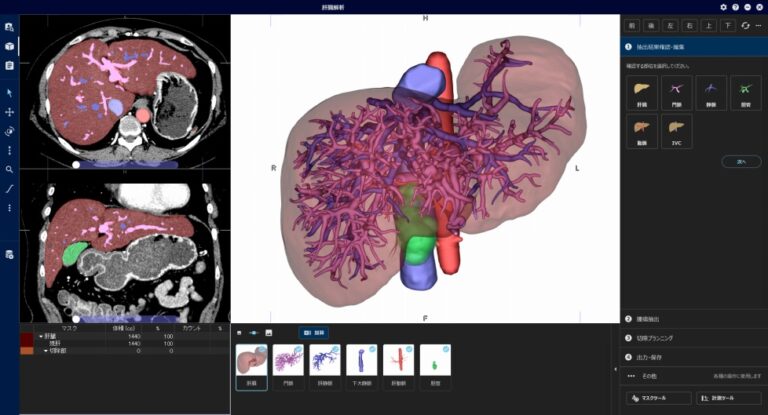Select the arrow pointer tool in left sidebar
The width and height of the screenshot is (768, 415).
(9, 92)
